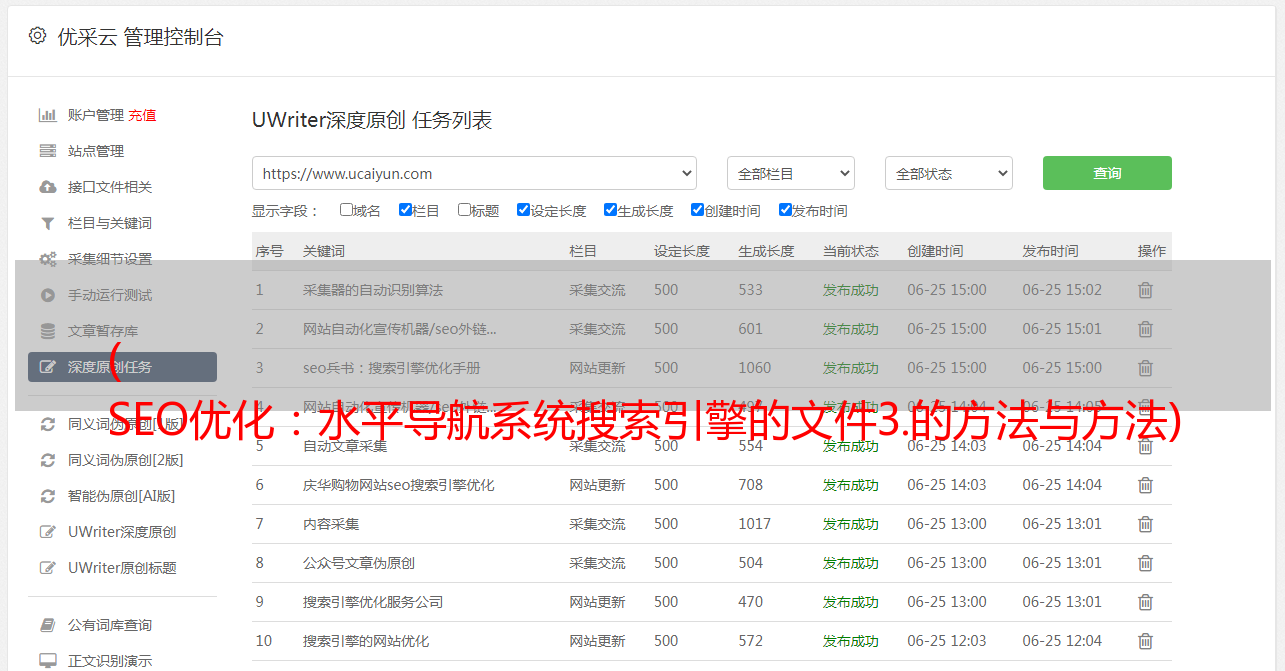Delete the 公众号文章伪原创 task row
Screen dimensions: 1285x671
pos(1145,563)
